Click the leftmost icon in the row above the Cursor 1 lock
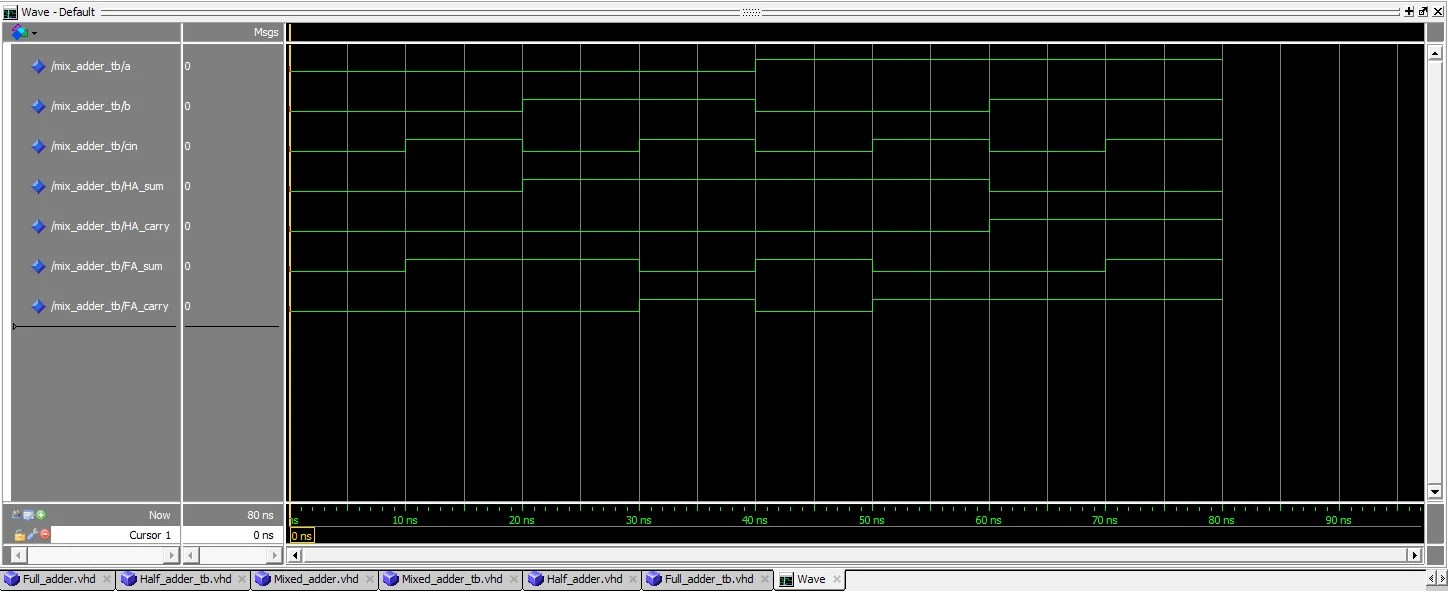The image size is (1448, 591). coord(18,514)
